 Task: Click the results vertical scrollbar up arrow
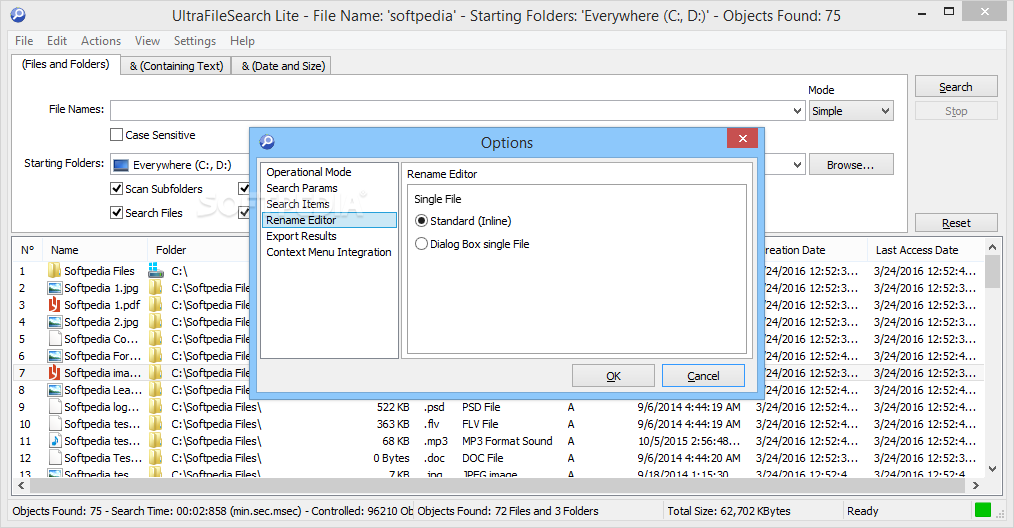[993, 247]
